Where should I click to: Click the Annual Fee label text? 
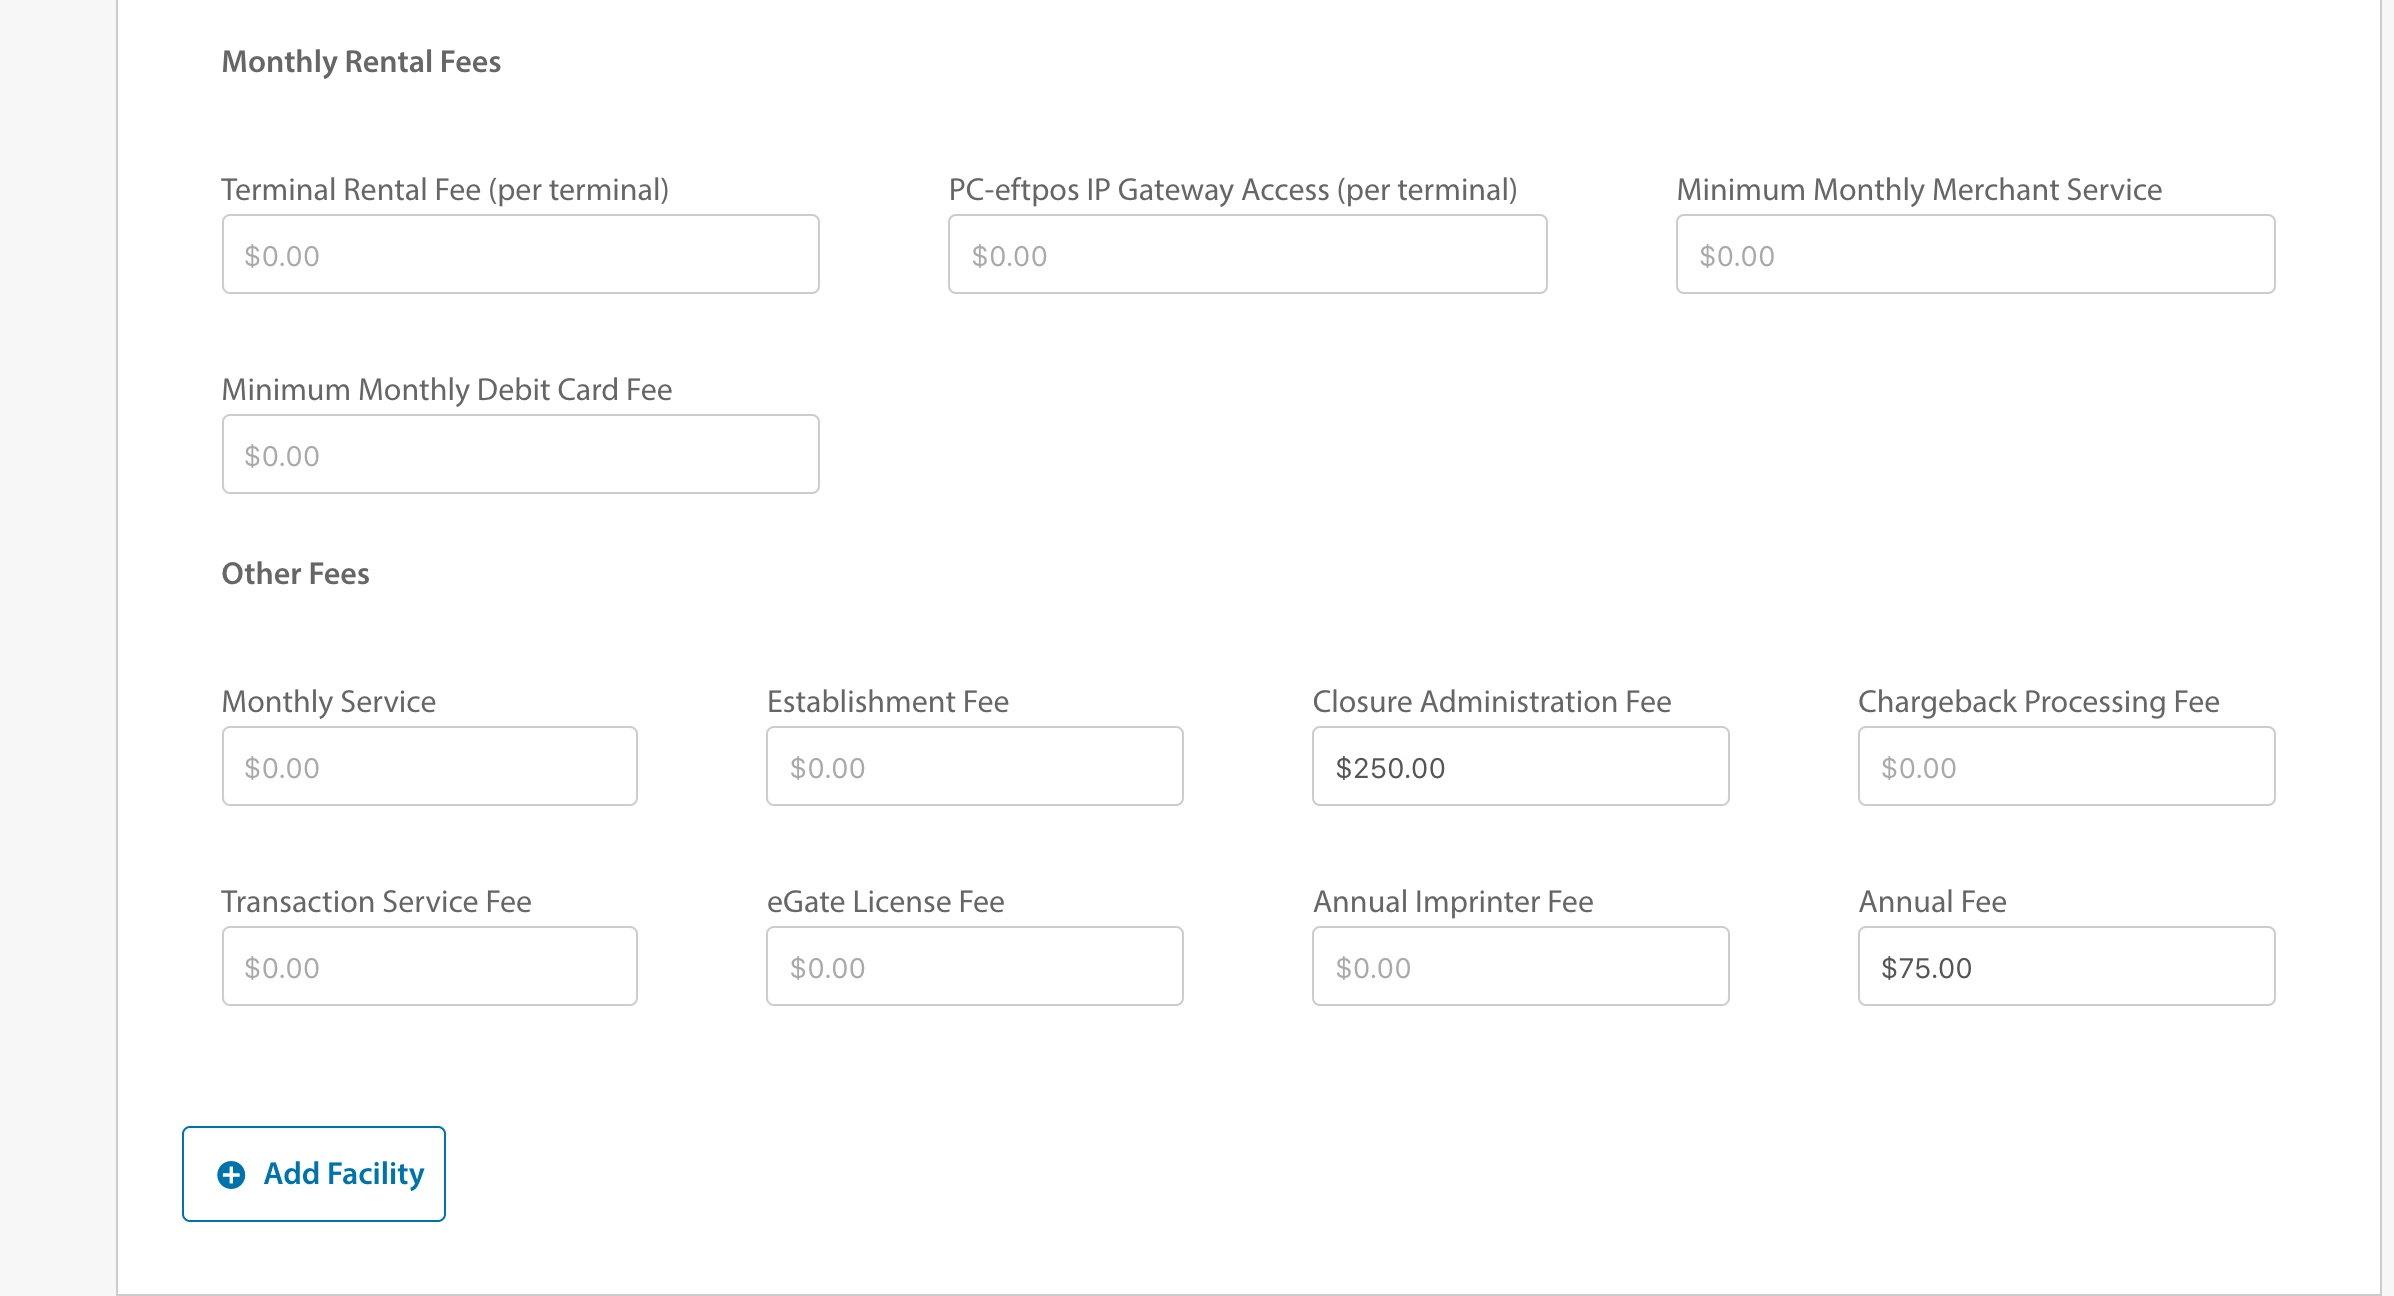tap(1932, 902)
